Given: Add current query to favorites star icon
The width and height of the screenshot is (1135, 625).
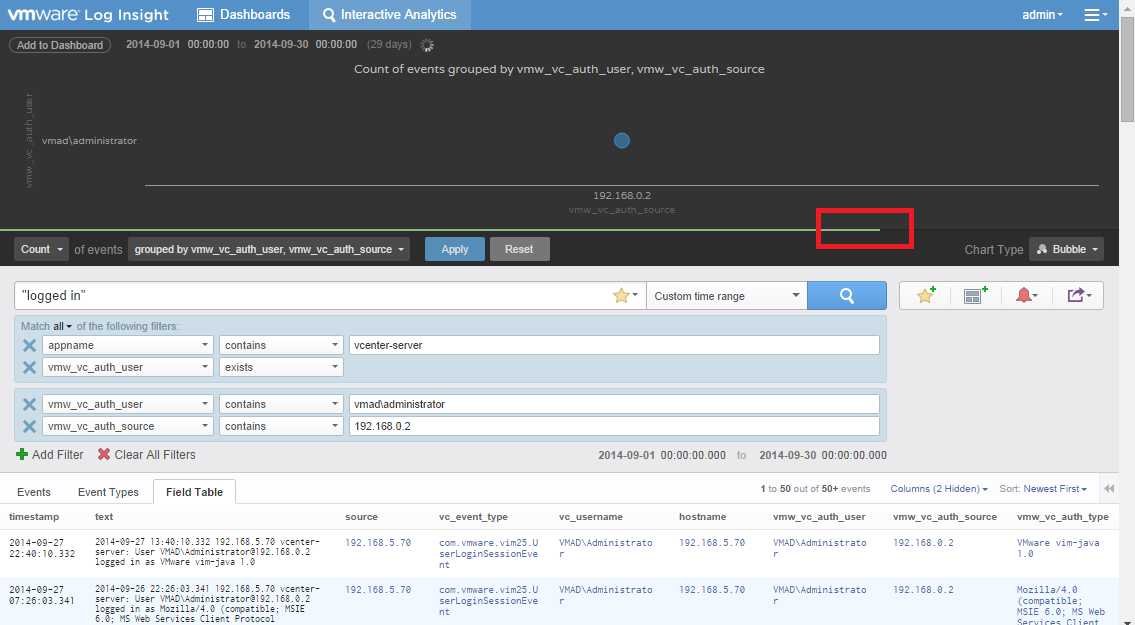Looking at the screenshot, I should [x=926, y=295].
